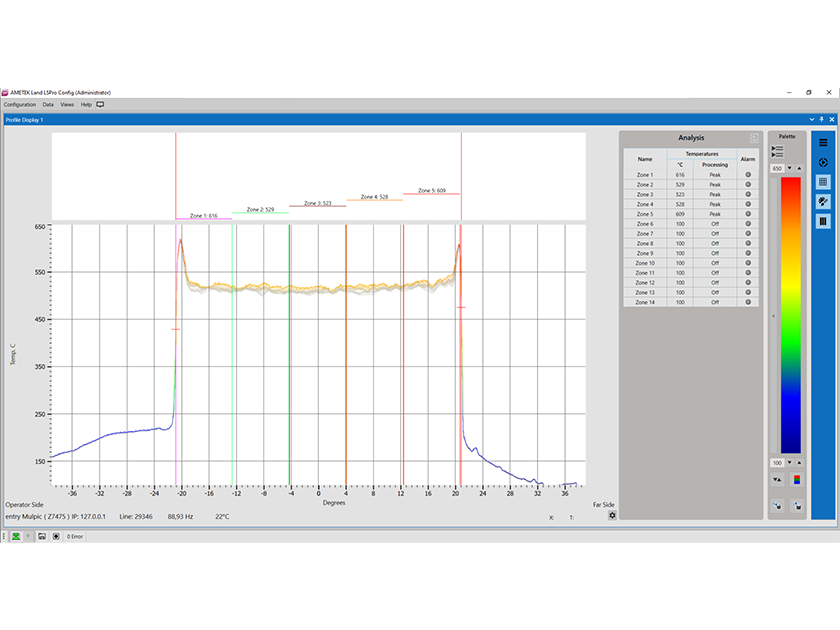Select the crosshair target tool in the sidebar

tap(823, 162)
